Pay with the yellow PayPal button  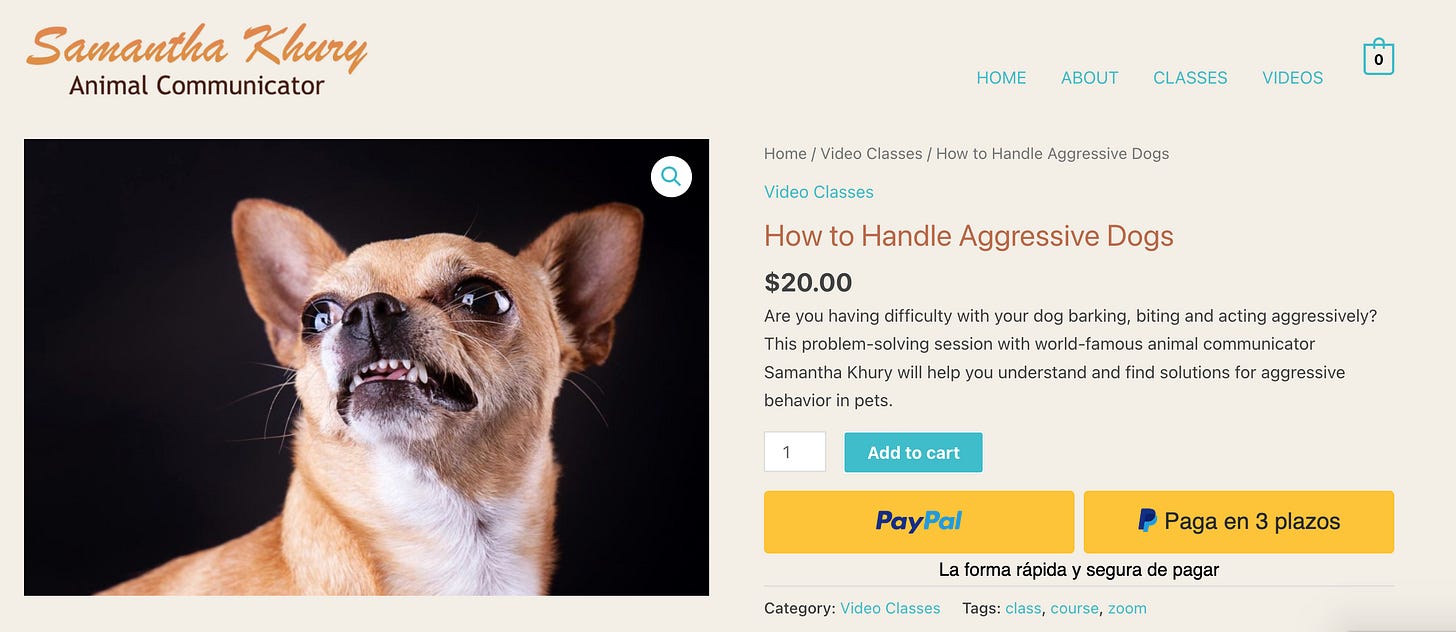click(x=919, y=521)
